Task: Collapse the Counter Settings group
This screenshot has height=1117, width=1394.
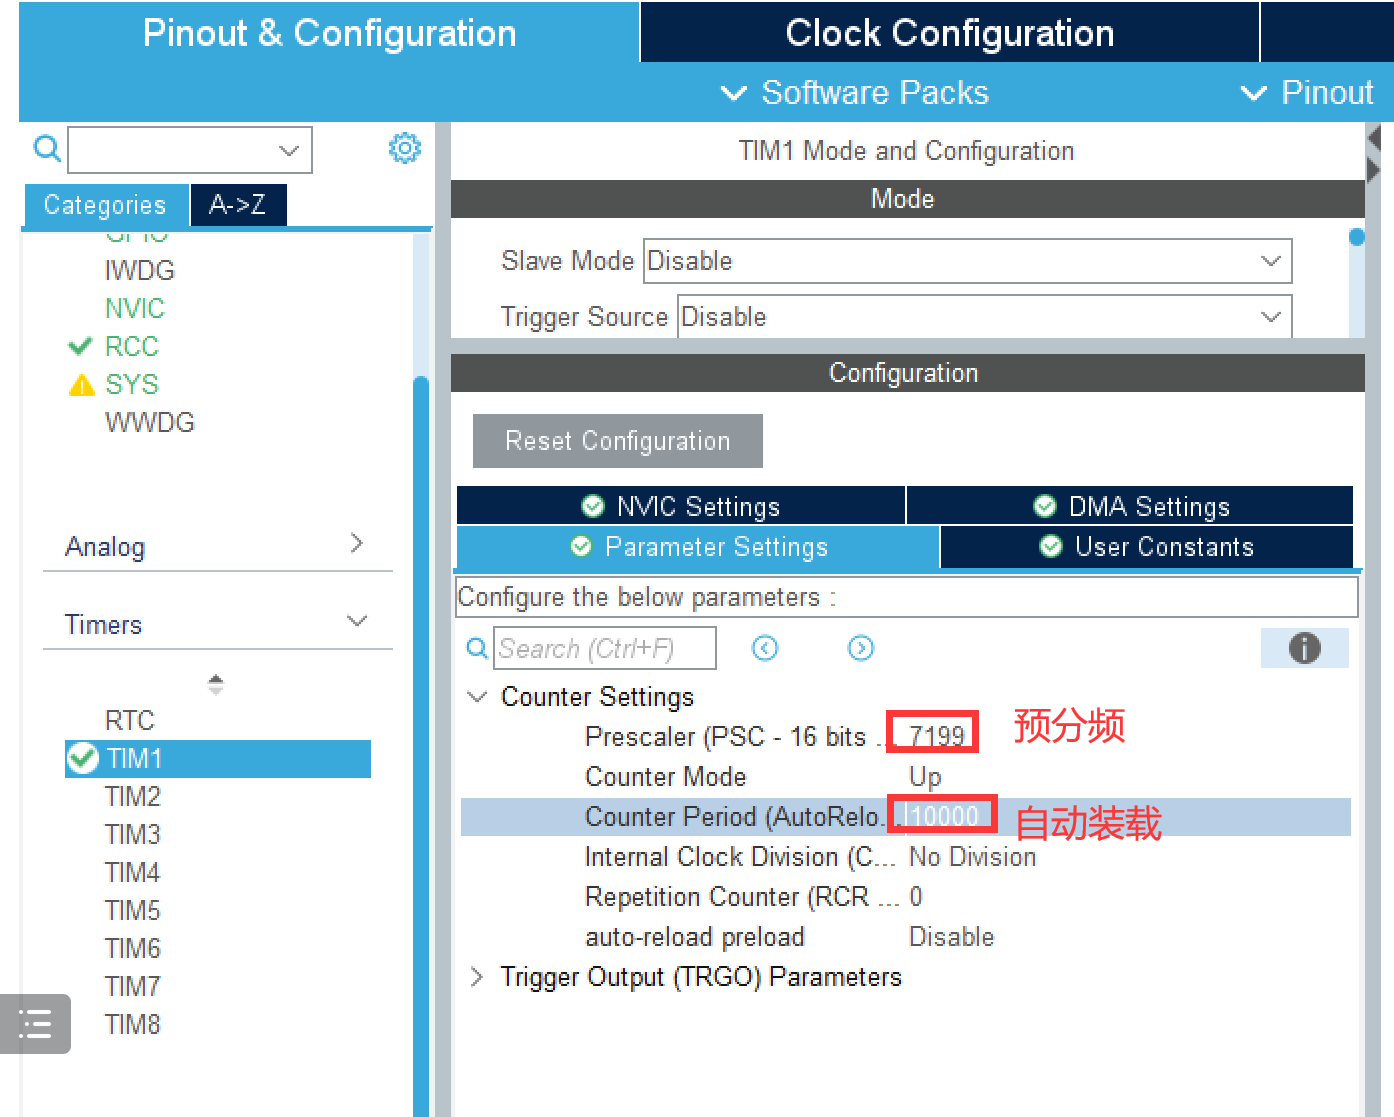Action: coord(478,696)
